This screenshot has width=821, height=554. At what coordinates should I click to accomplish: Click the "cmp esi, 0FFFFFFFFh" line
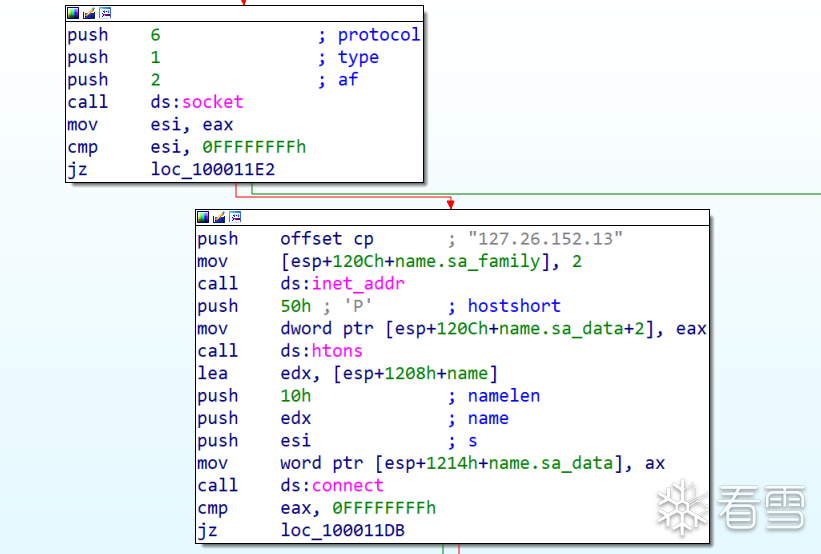(x=186, y=147)
